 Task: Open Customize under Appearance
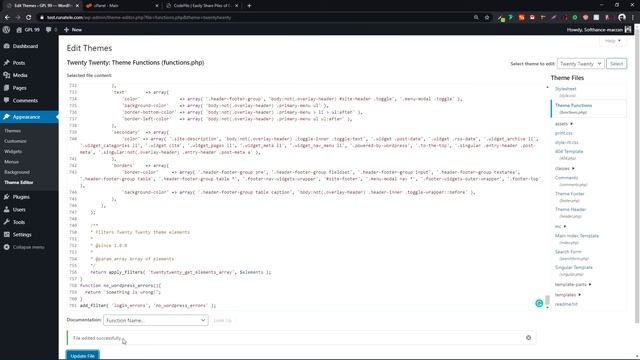click(15, 141)
